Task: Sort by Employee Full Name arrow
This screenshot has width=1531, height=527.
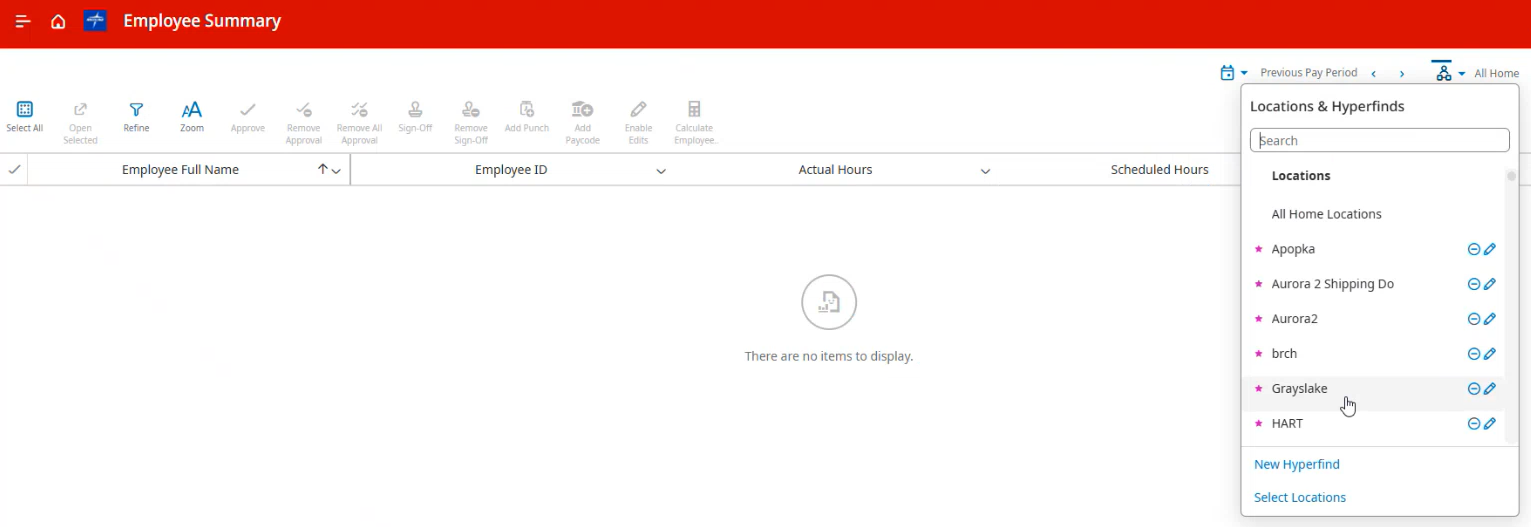Action: click(322, 170)
